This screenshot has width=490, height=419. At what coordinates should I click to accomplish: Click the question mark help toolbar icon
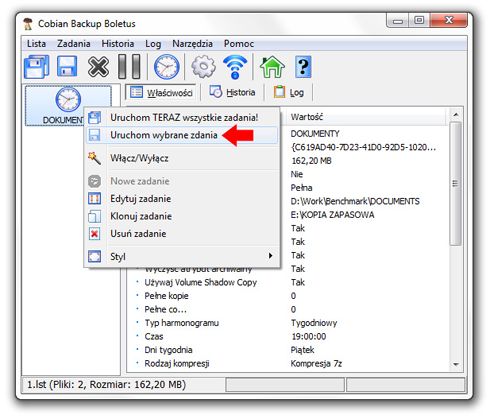point(303,67)
